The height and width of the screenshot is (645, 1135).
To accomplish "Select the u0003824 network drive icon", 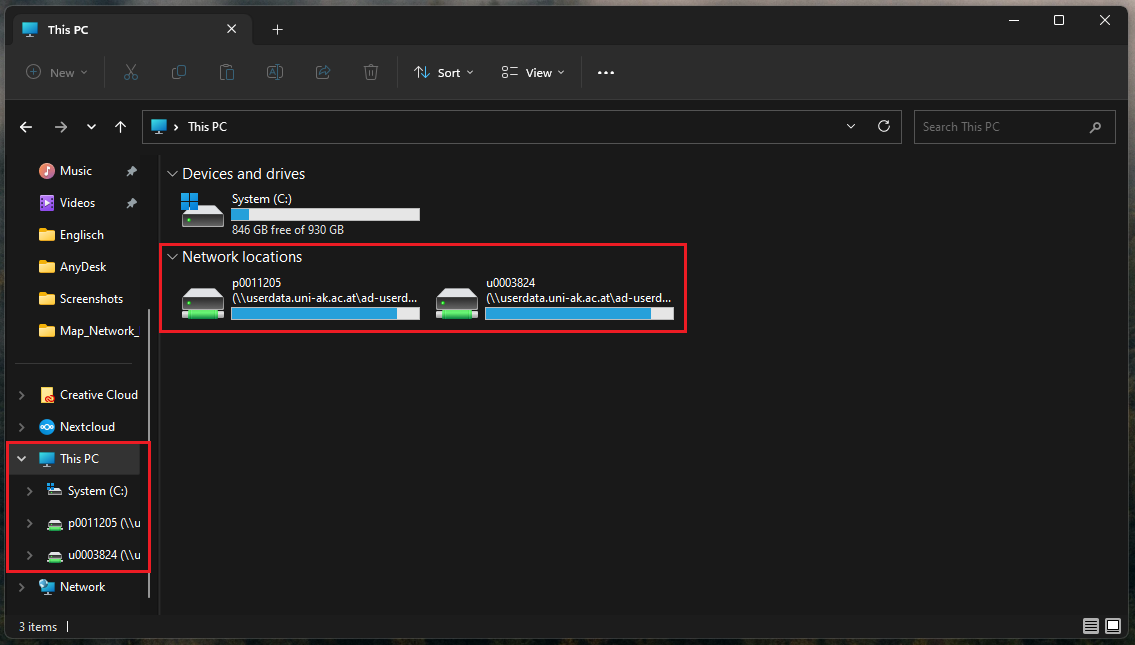I will 457,303.
